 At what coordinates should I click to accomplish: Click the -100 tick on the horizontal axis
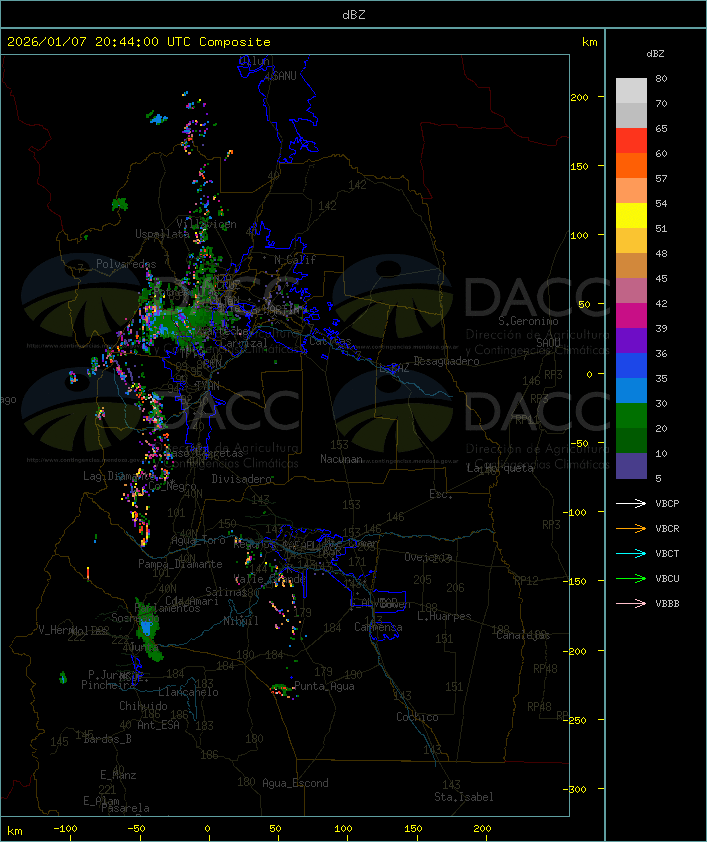click(65, 829)
